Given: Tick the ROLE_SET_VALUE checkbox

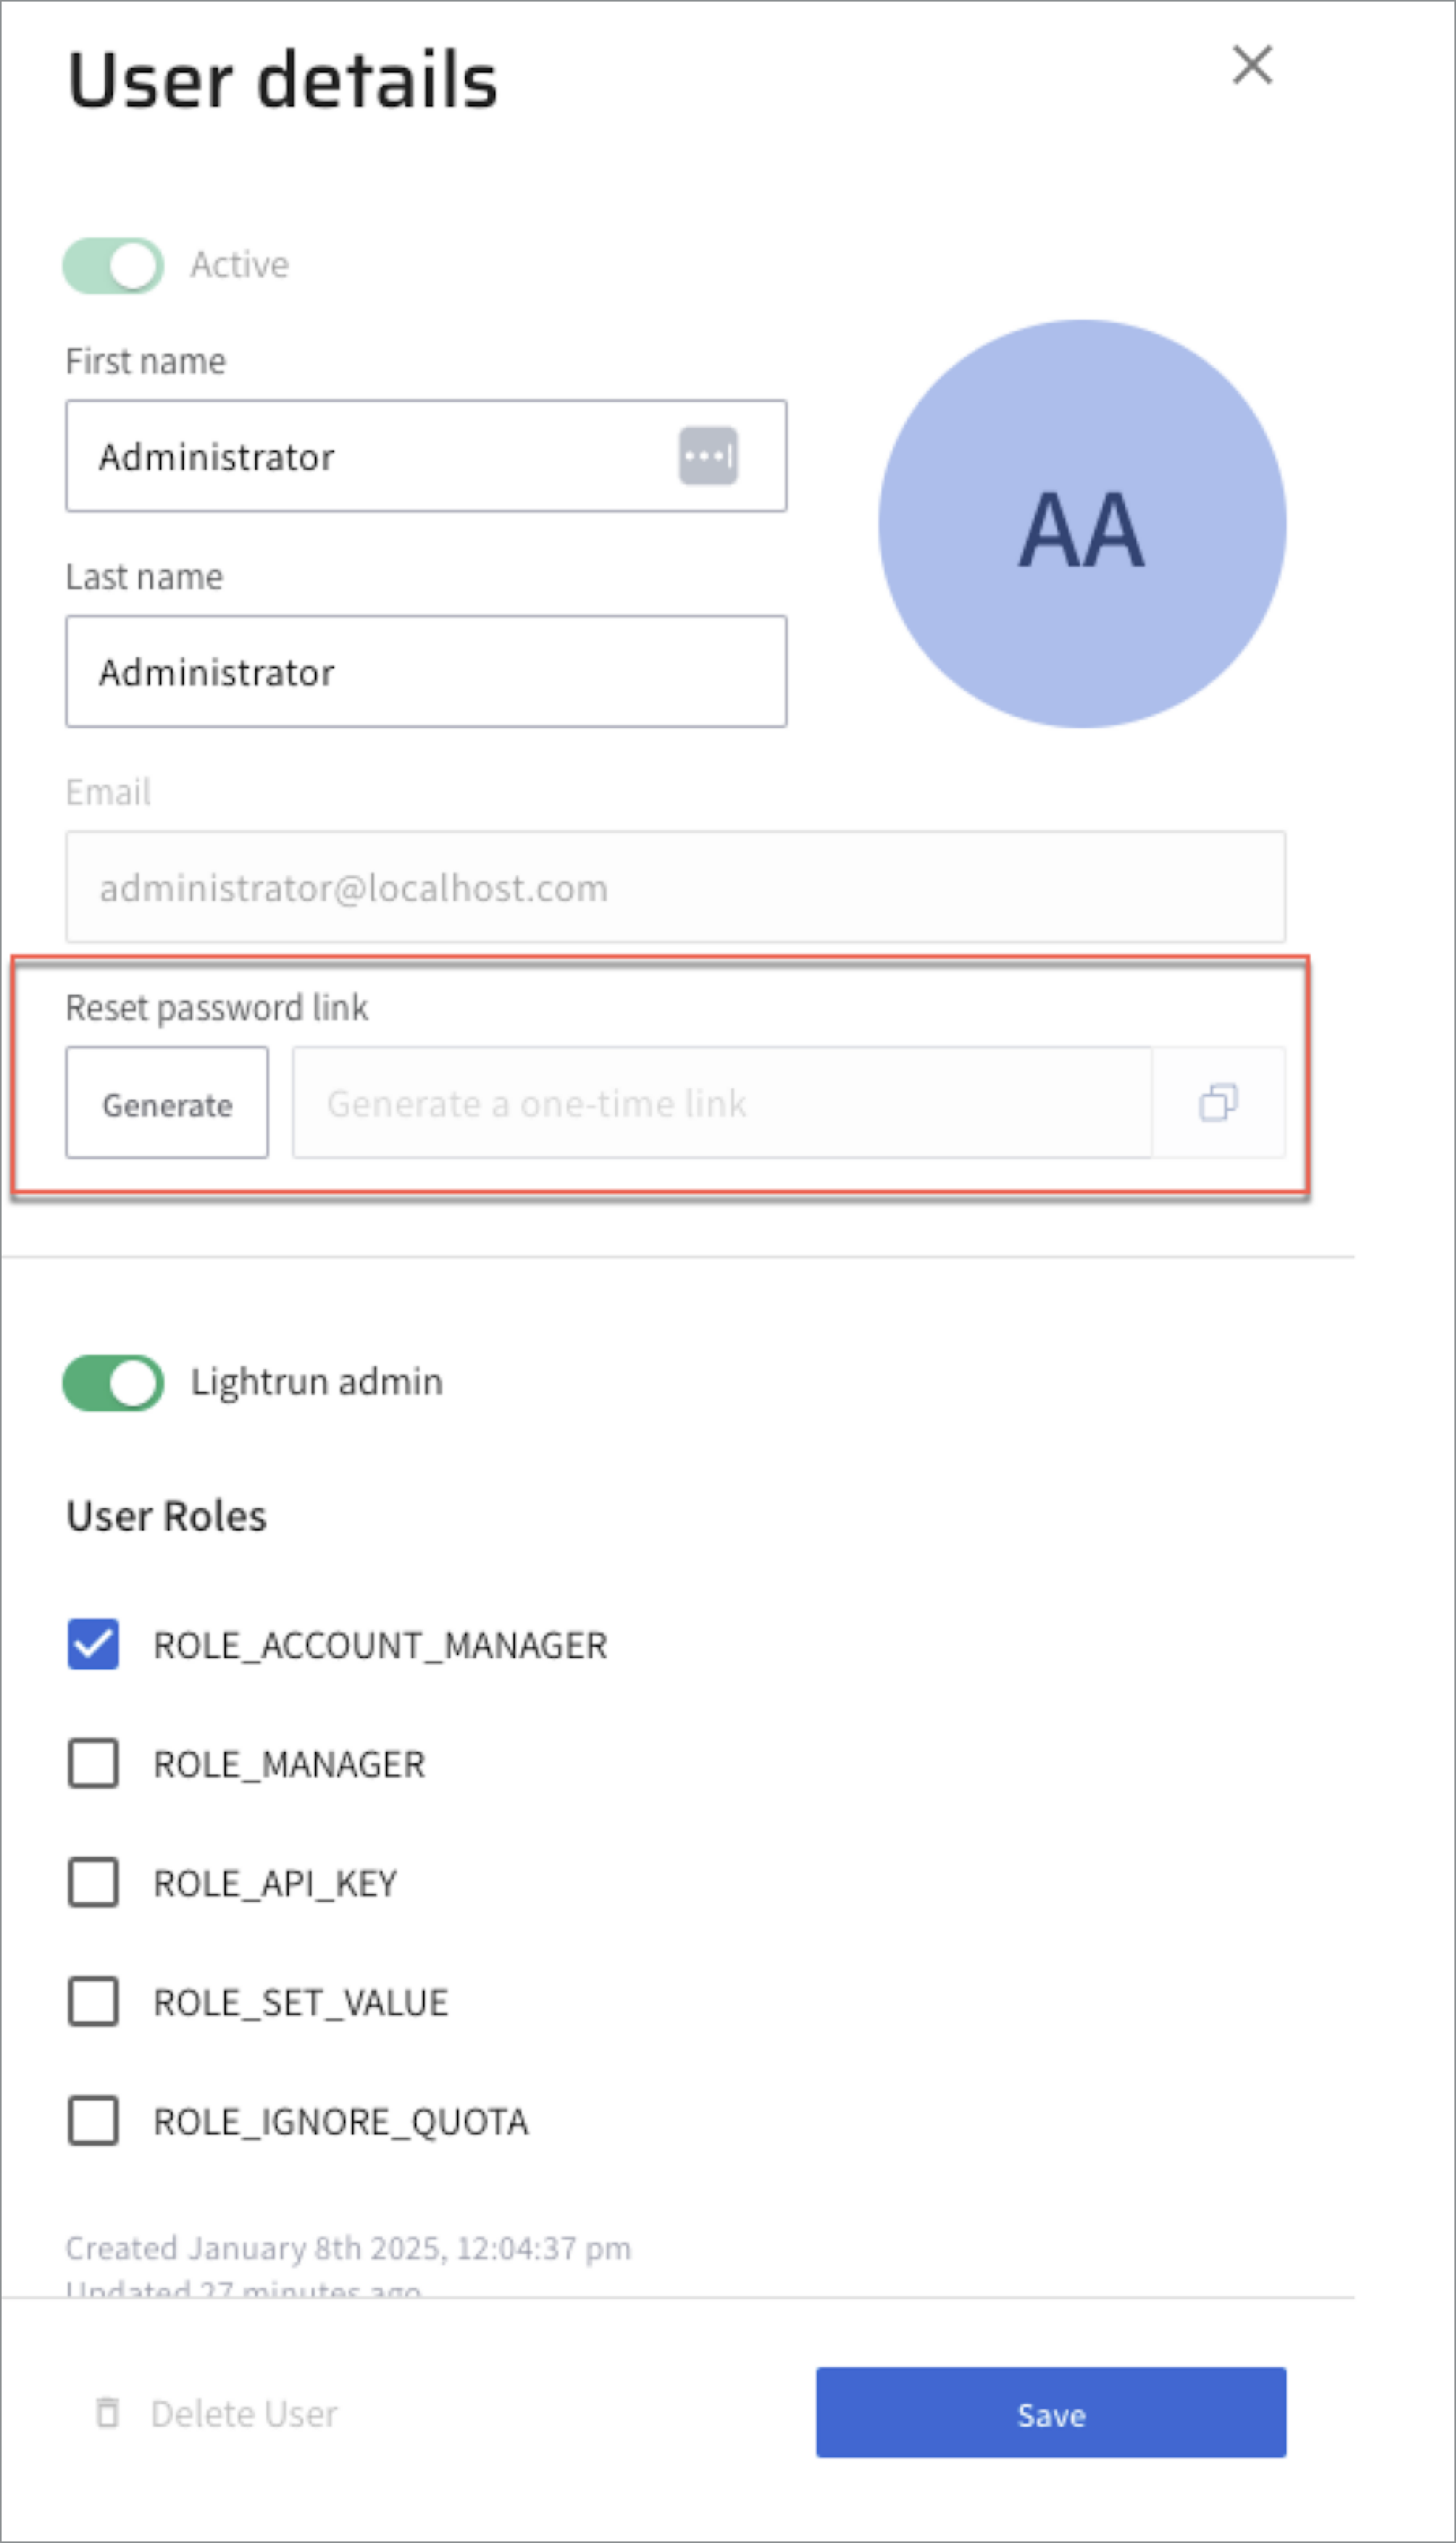Looking at the screenshot, I should (93, 2001).
